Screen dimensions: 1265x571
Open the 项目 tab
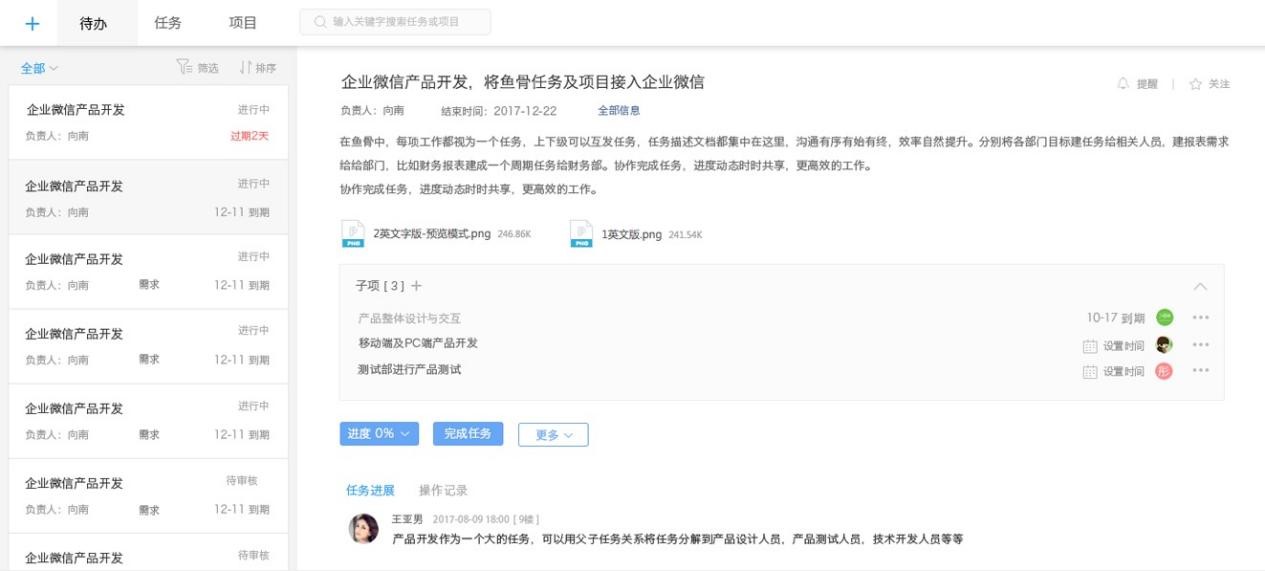[x=243, y=23]
